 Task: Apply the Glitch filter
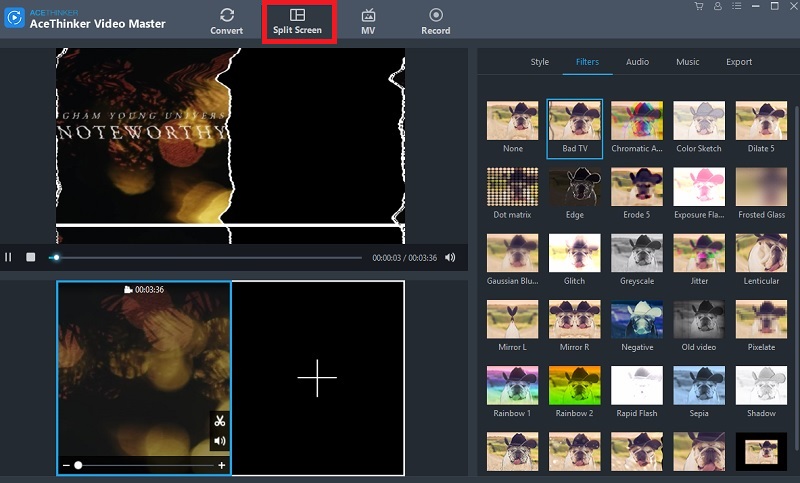pos(574,260)
